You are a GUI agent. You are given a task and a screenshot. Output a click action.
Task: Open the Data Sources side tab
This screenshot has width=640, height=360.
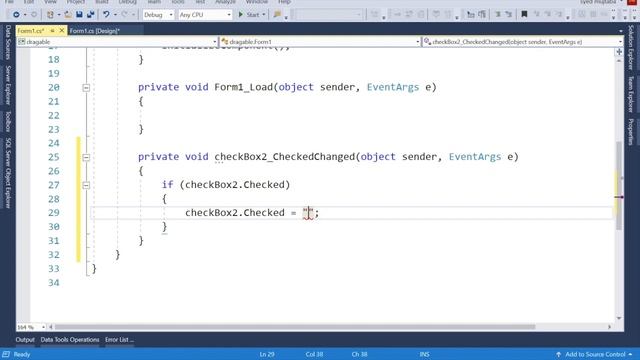[8, 42]
